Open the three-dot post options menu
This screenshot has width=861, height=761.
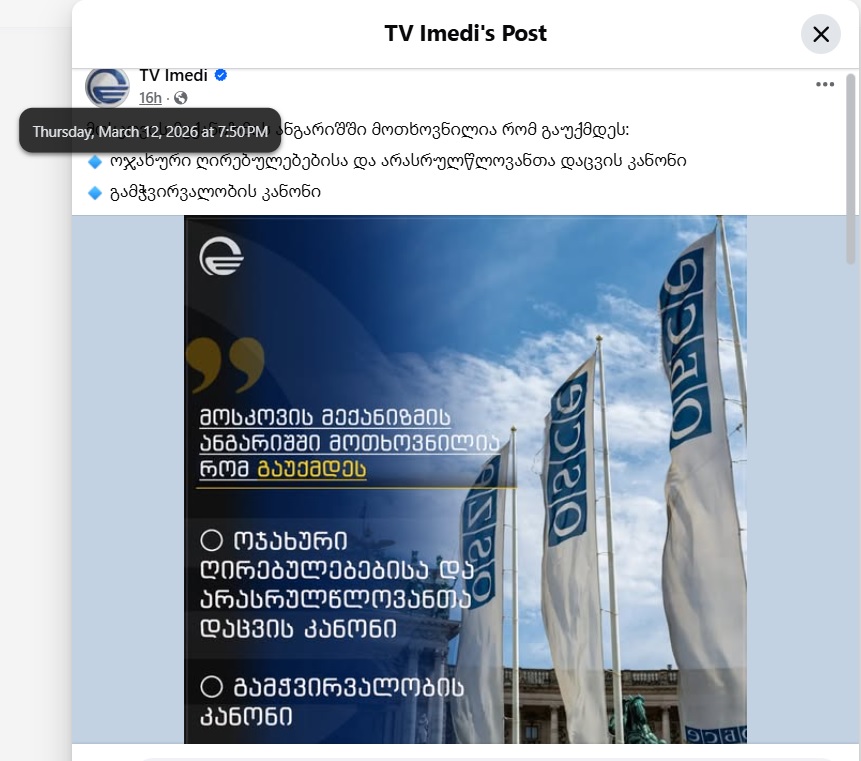(x=825, y=84)
